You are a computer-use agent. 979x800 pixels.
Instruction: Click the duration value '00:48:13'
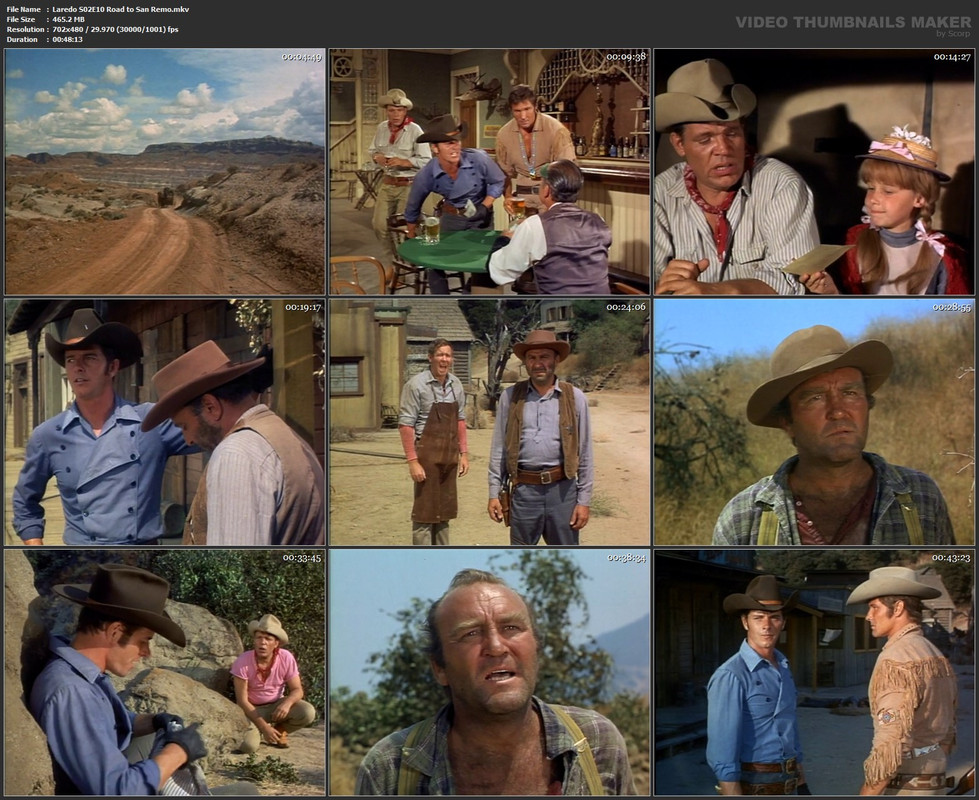tap(67, 39)
